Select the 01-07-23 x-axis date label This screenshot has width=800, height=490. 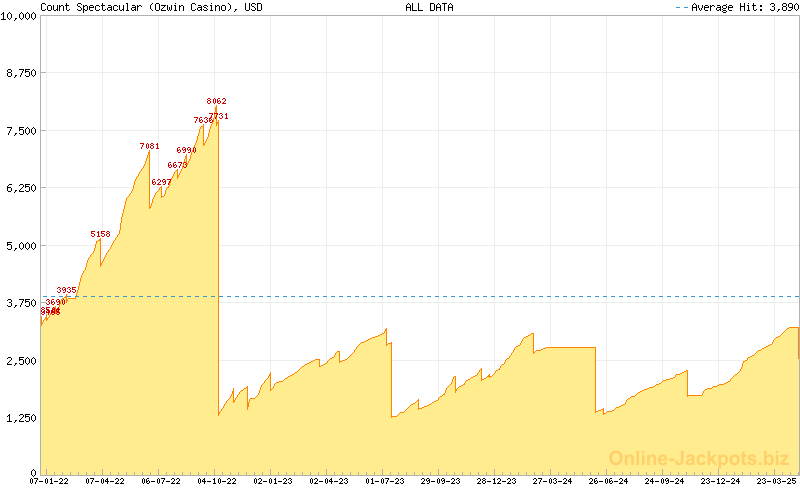(x=385, y=481)
